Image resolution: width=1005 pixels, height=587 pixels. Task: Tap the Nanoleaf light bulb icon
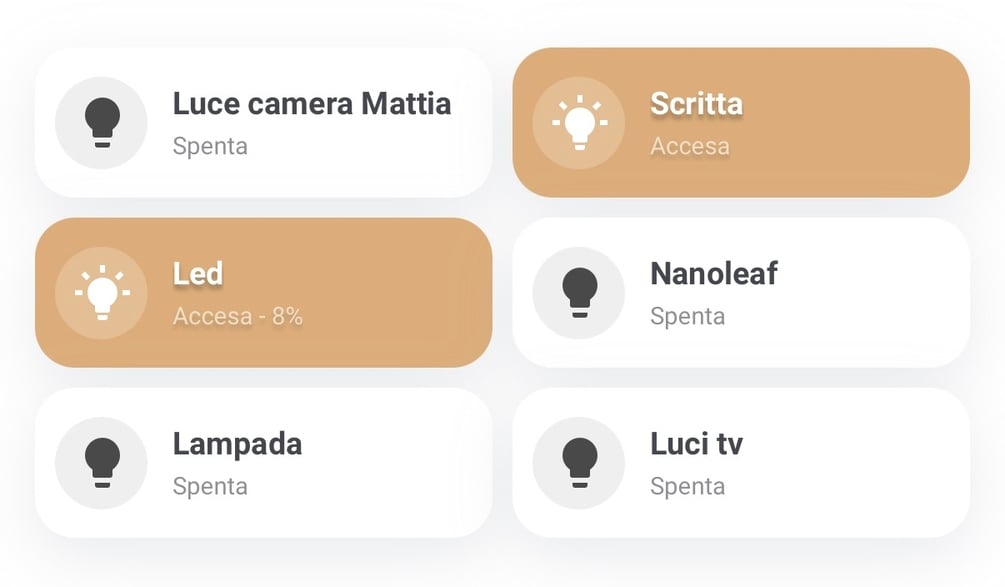pyautogui.click(x=579, y=293)
